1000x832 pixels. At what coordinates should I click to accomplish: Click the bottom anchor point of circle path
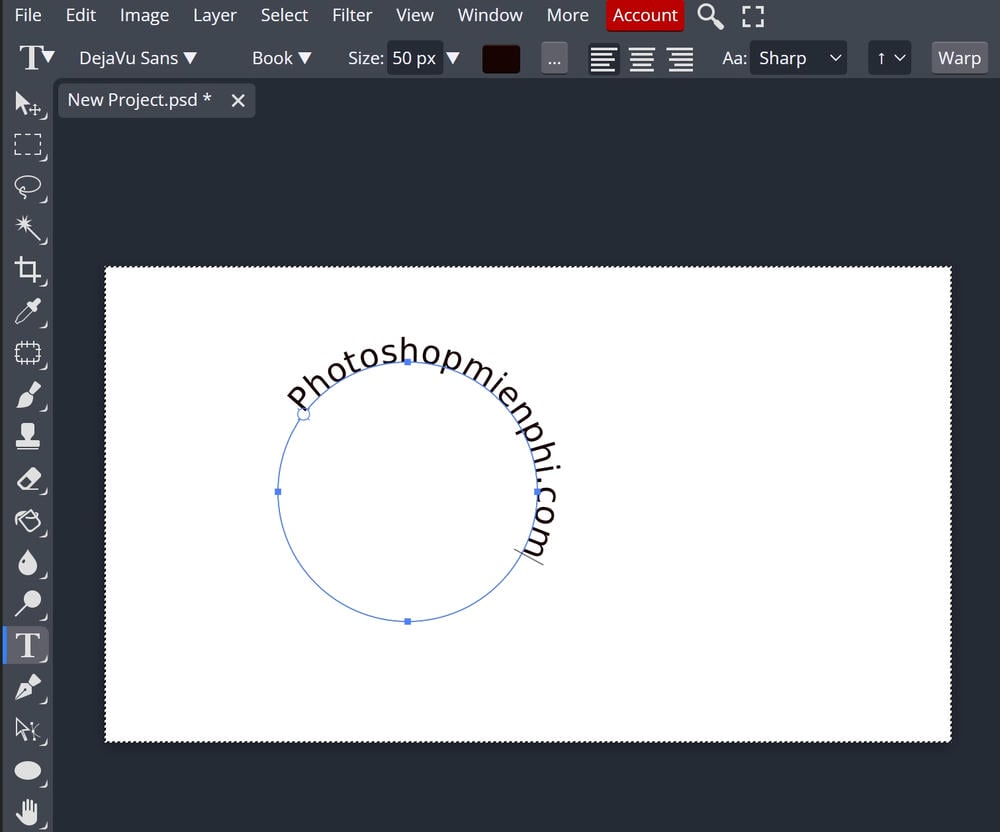[x=408, y=621]
